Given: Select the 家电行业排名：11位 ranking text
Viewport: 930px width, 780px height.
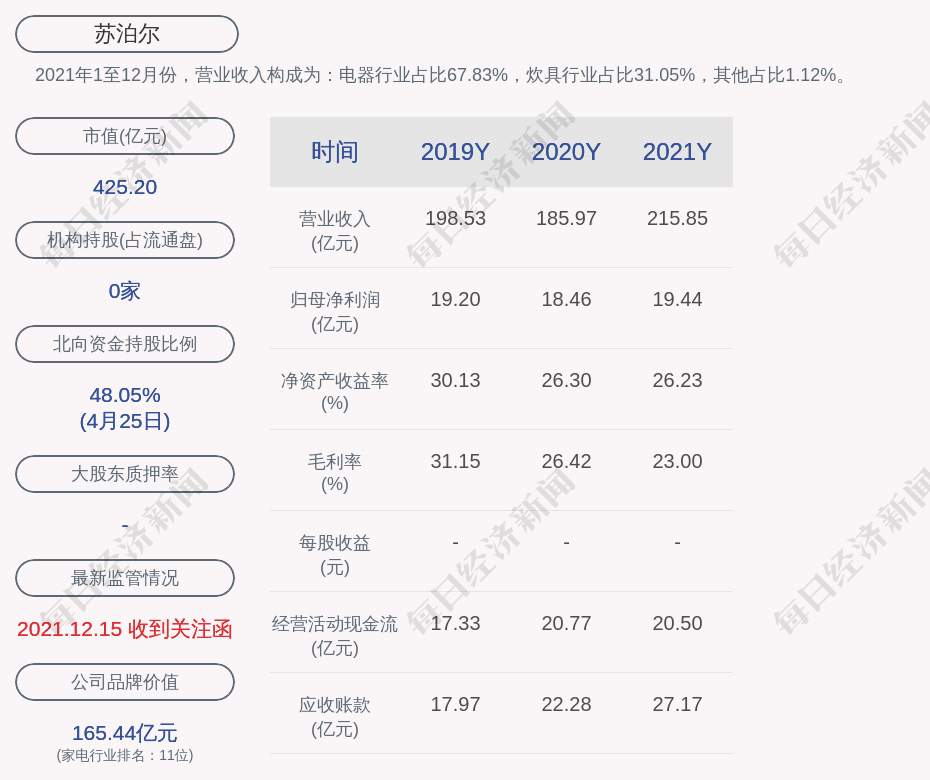Looking at the screenshot, I should pos(125,755).
